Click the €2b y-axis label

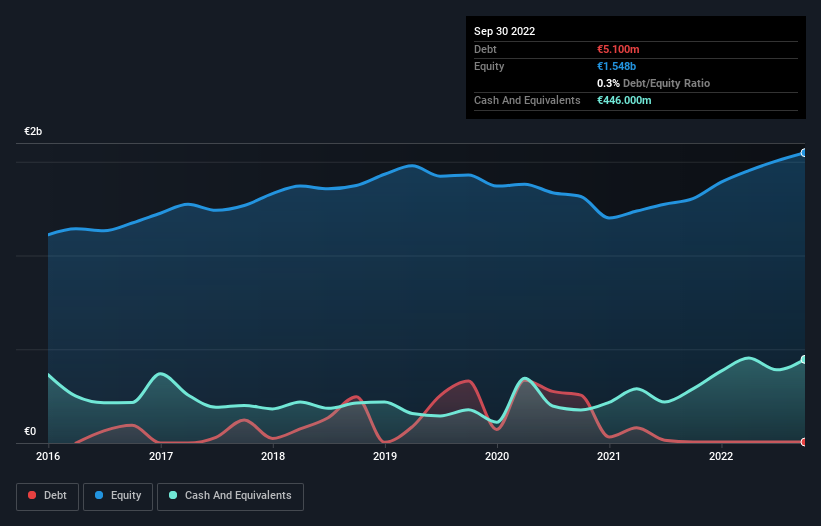[33, 131]
